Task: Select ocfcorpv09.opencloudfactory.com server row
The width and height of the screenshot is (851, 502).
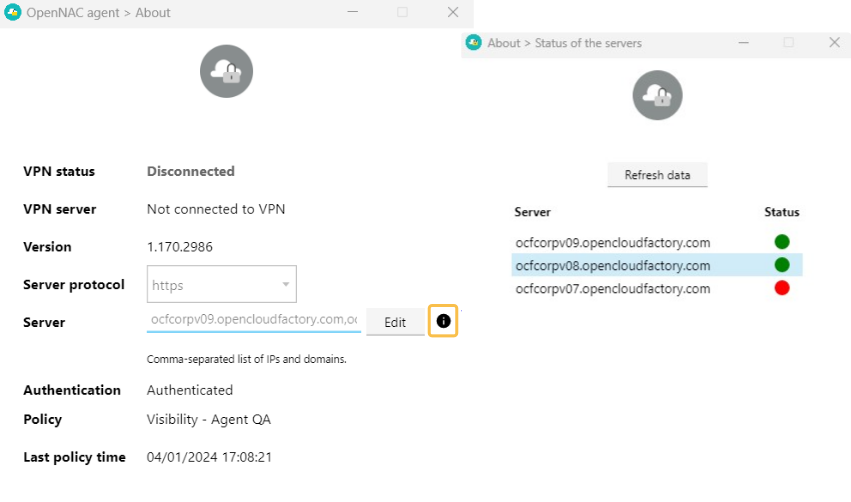Action: [657, 242]
